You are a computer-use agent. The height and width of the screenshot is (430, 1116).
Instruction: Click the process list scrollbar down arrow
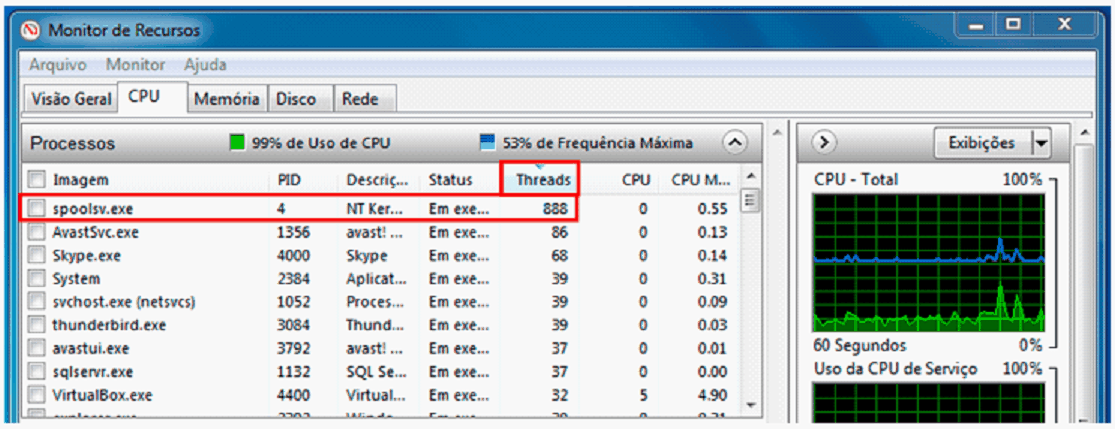753,405
